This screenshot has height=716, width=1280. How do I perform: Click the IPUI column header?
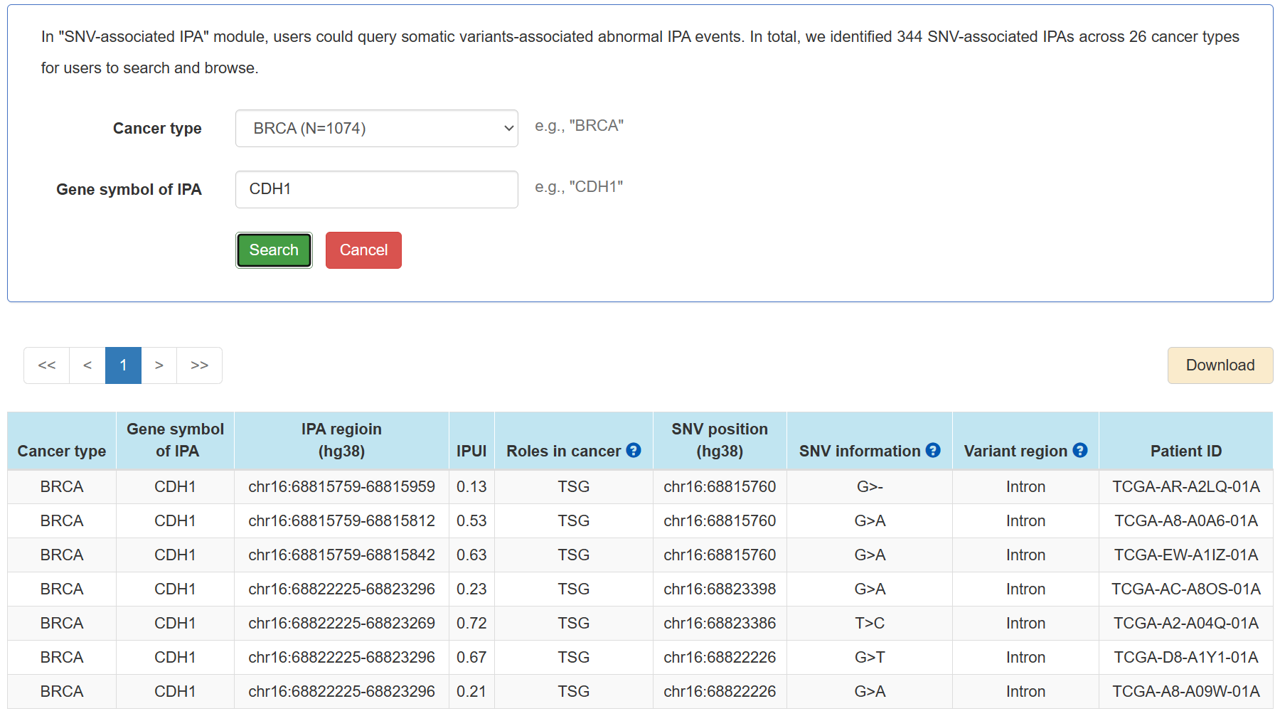471,451
